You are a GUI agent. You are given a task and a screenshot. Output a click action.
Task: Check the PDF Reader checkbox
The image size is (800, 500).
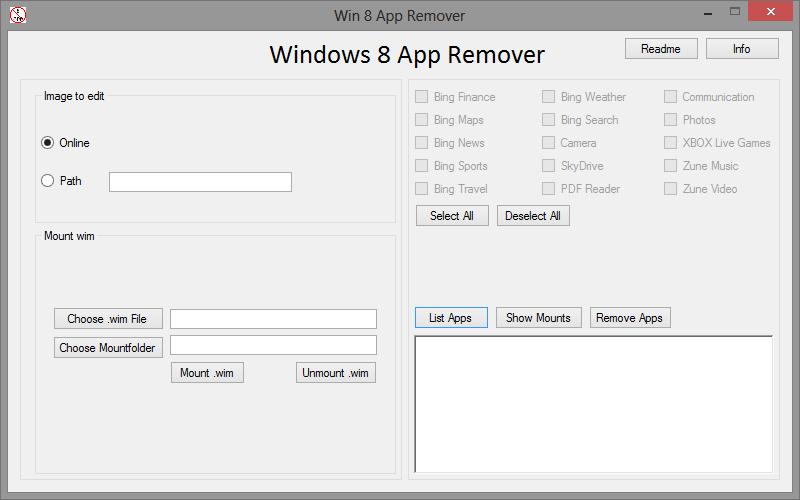click(x=548, y=188)
